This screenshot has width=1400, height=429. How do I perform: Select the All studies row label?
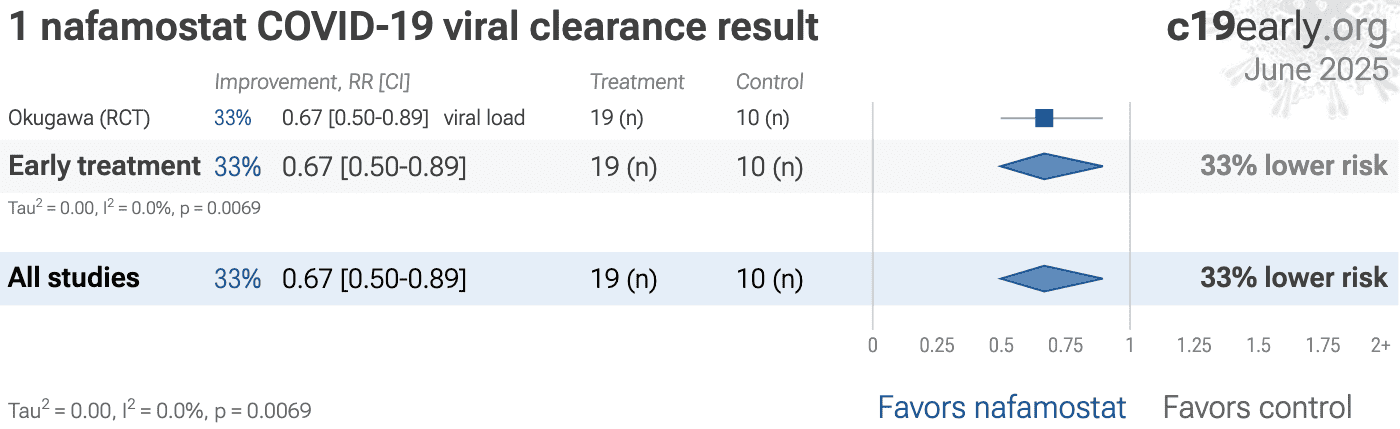click(x=74, y=277)
